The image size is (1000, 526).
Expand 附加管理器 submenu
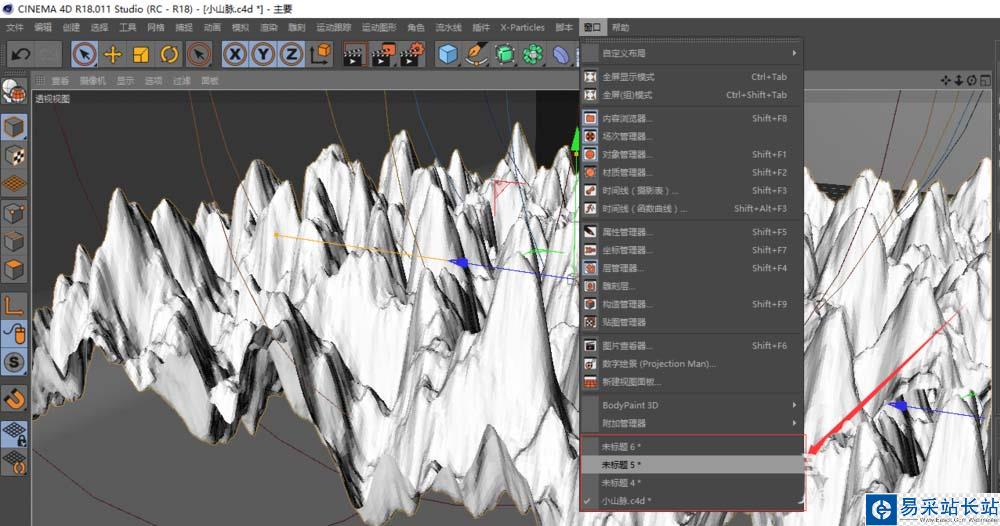coord(692,423)
